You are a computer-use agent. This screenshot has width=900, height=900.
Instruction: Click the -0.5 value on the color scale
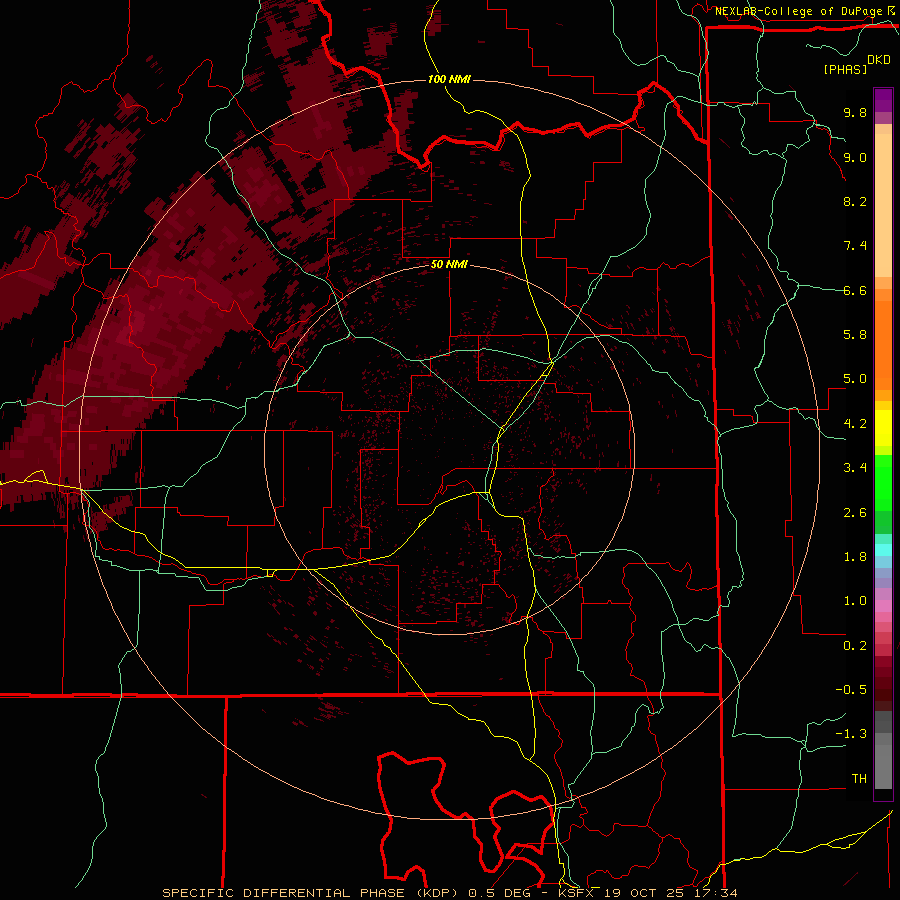pyautogui.click(x=851, y=690)
